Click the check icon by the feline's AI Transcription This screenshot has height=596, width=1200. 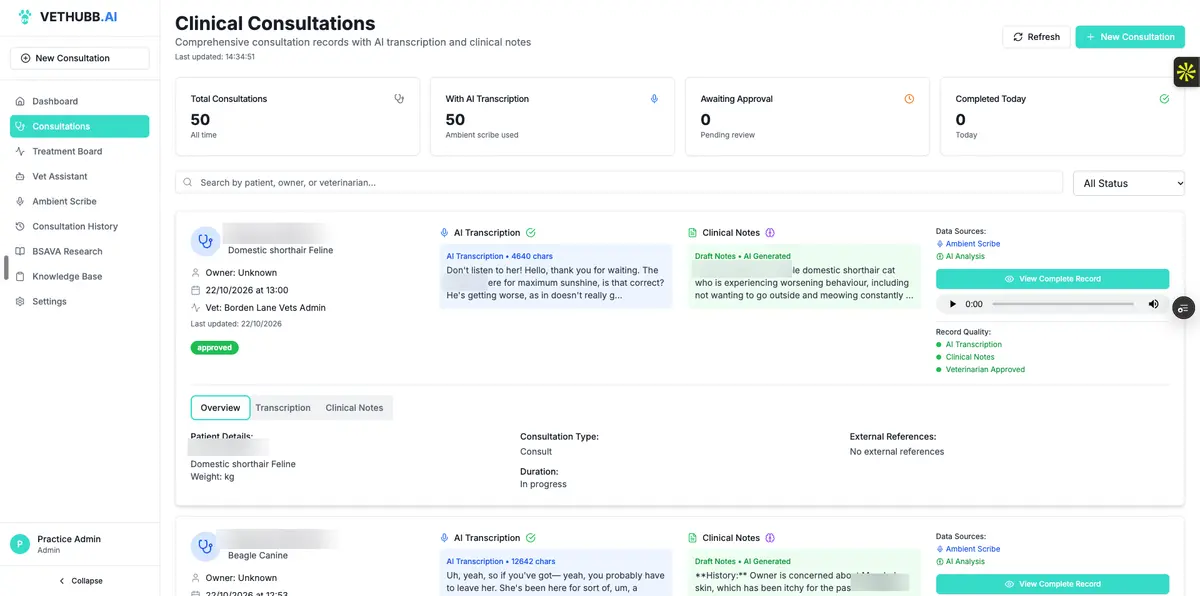pyautogui.click(x=530, y=233)
